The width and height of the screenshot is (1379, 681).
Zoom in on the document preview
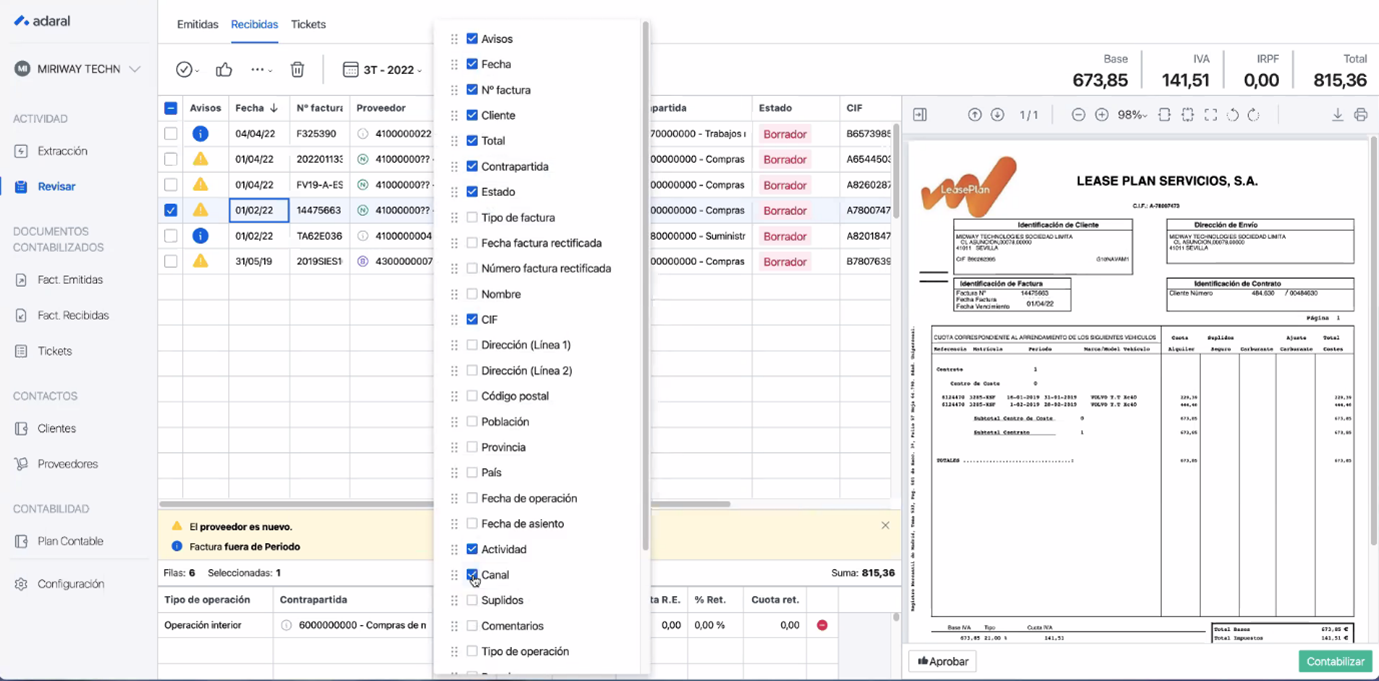(x=1101, y=115)
